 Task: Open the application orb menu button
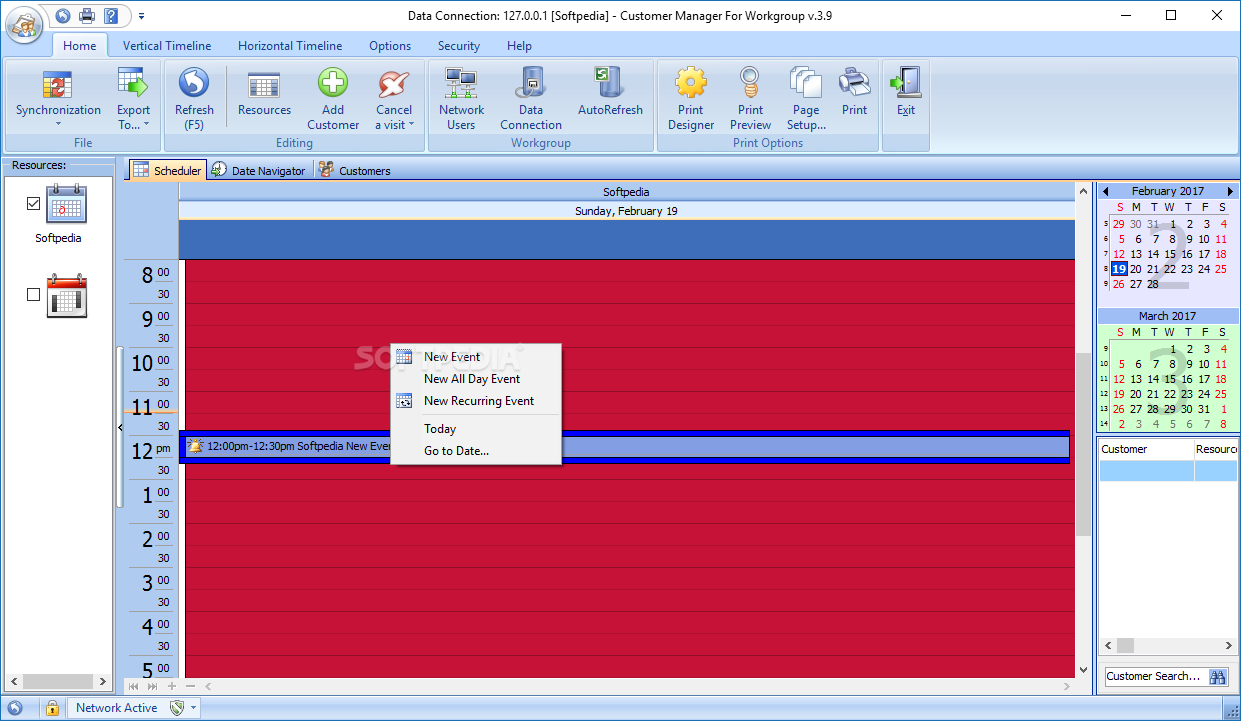pos(25,24)
